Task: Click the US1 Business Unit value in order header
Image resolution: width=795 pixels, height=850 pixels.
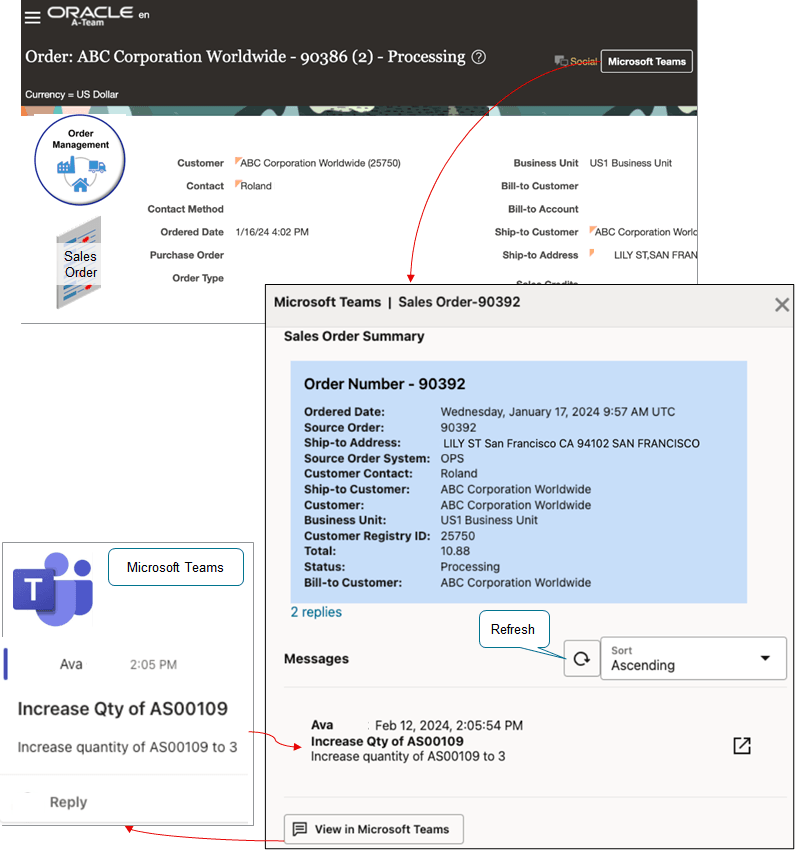Action: point(630,163)
